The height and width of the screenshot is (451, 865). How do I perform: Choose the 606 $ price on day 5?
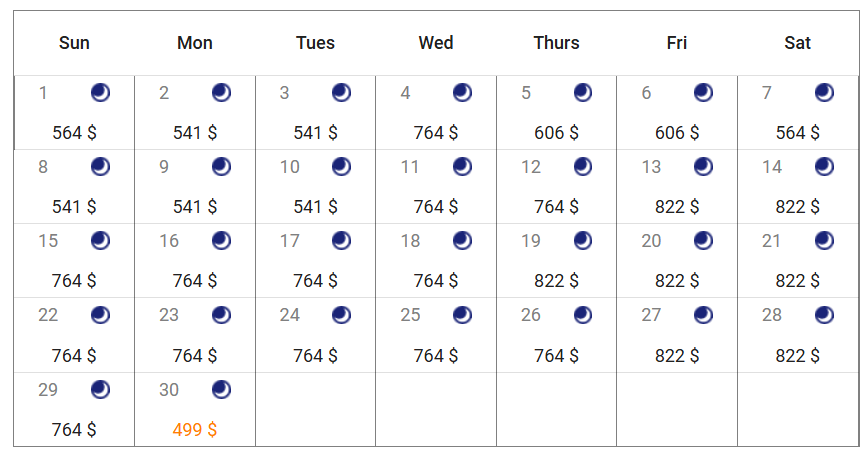coord(556,133)
